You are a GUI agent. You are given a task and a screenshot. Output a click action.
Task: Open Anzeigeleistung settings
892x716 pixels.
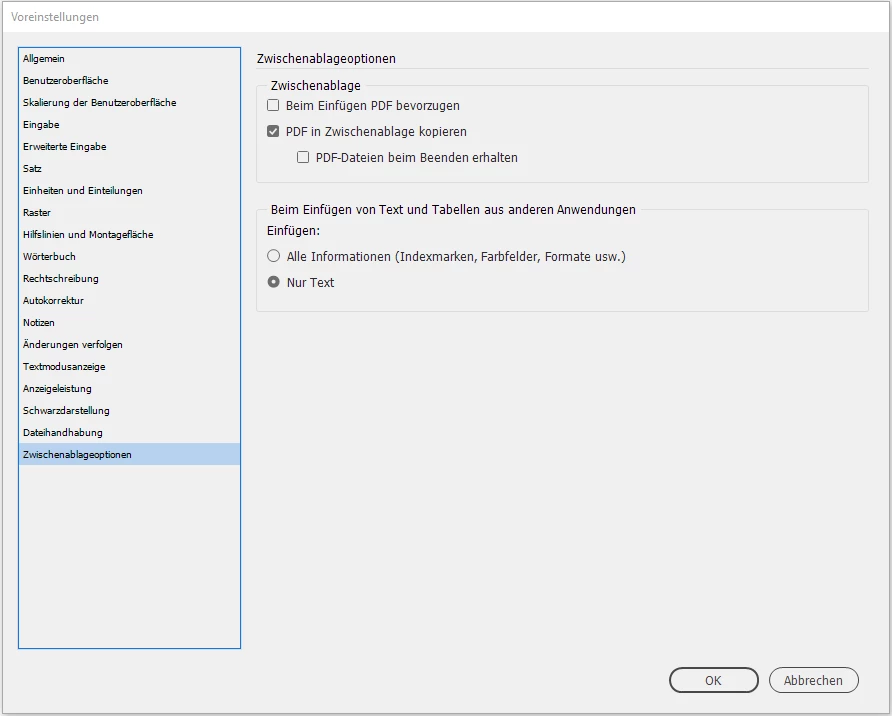(x=129, y=388)
